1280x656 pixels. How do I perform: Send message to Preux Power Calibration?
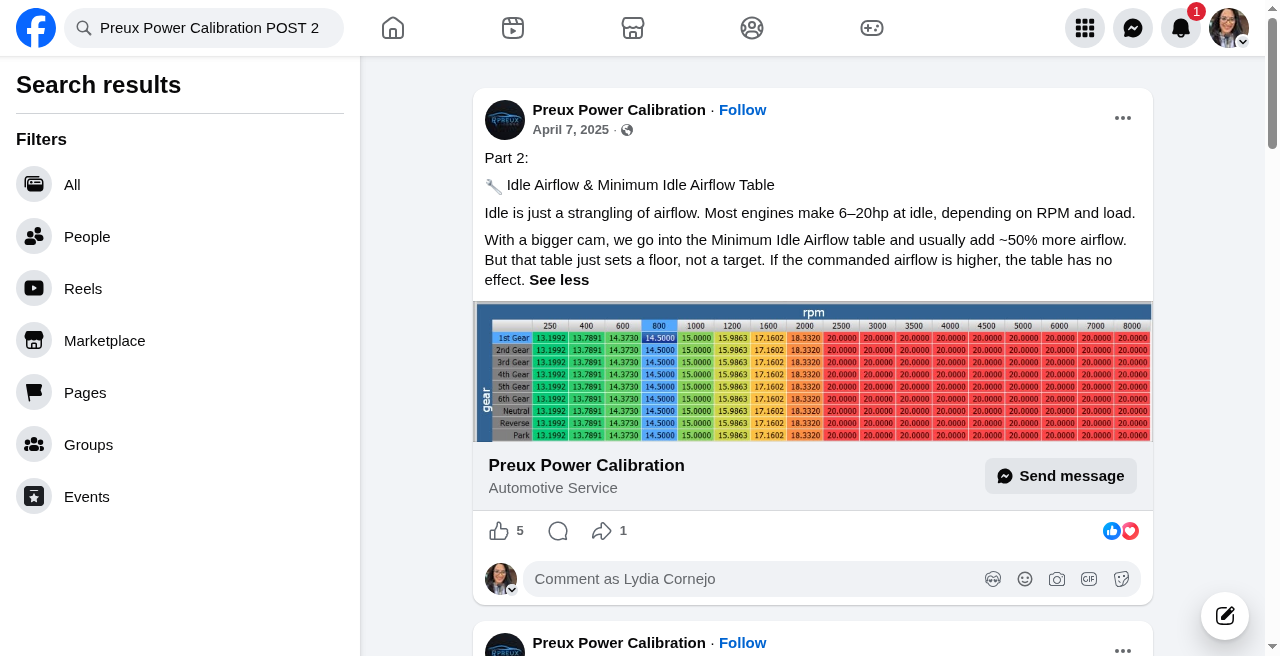click(x=1061, y=476)
